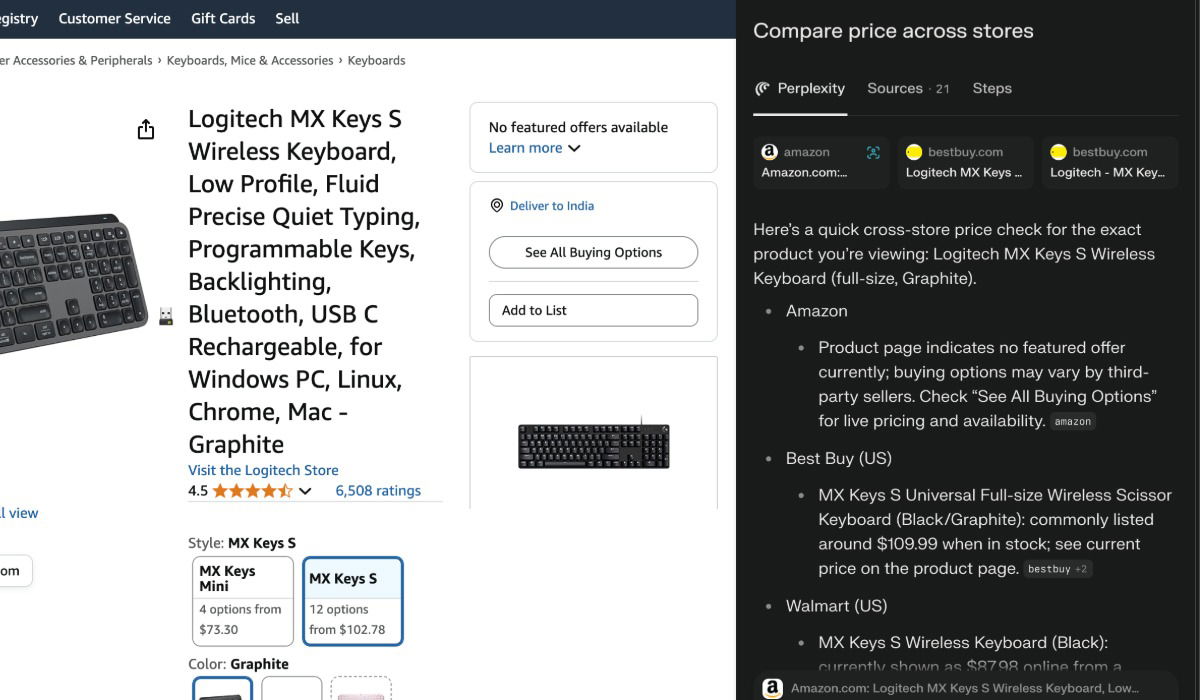Open the Gift Cards menu item
The image size is (1200, 700).
[223, 18]
